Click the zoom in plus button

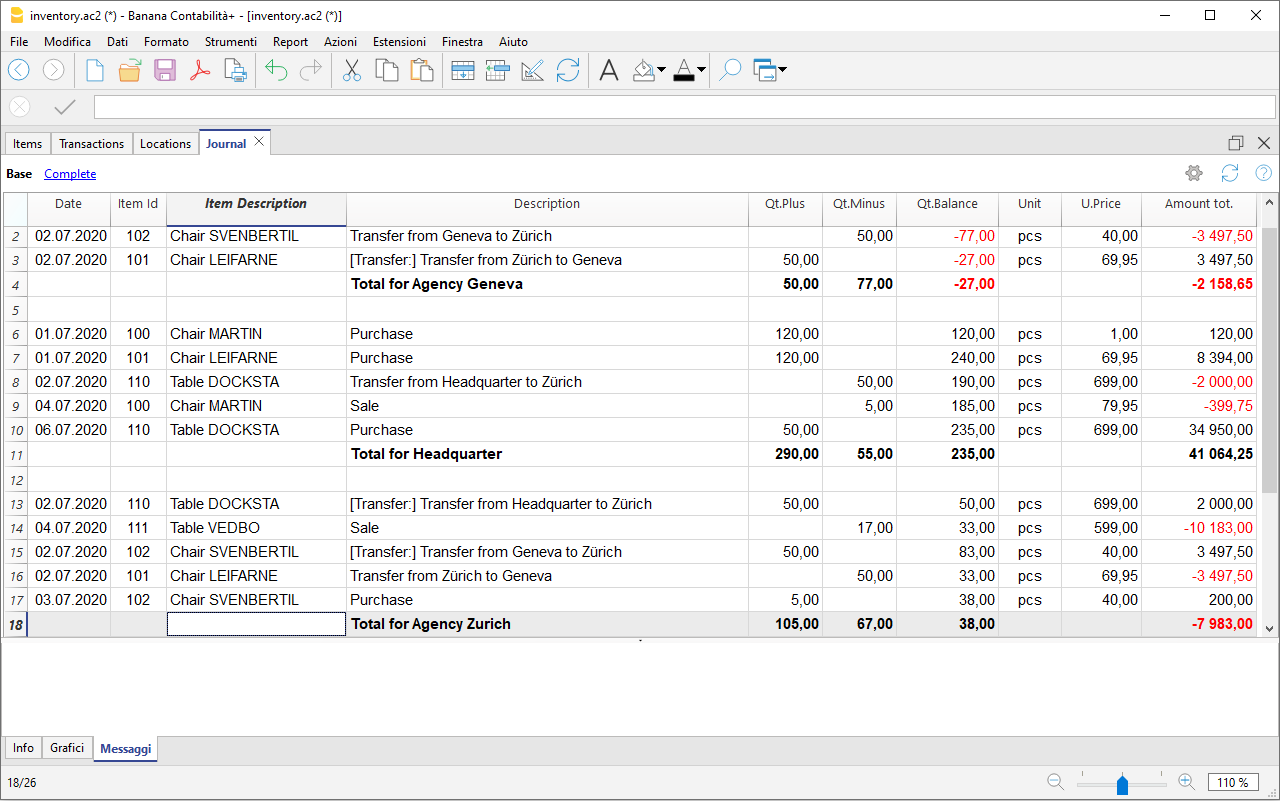click(x=1186, y=782)
